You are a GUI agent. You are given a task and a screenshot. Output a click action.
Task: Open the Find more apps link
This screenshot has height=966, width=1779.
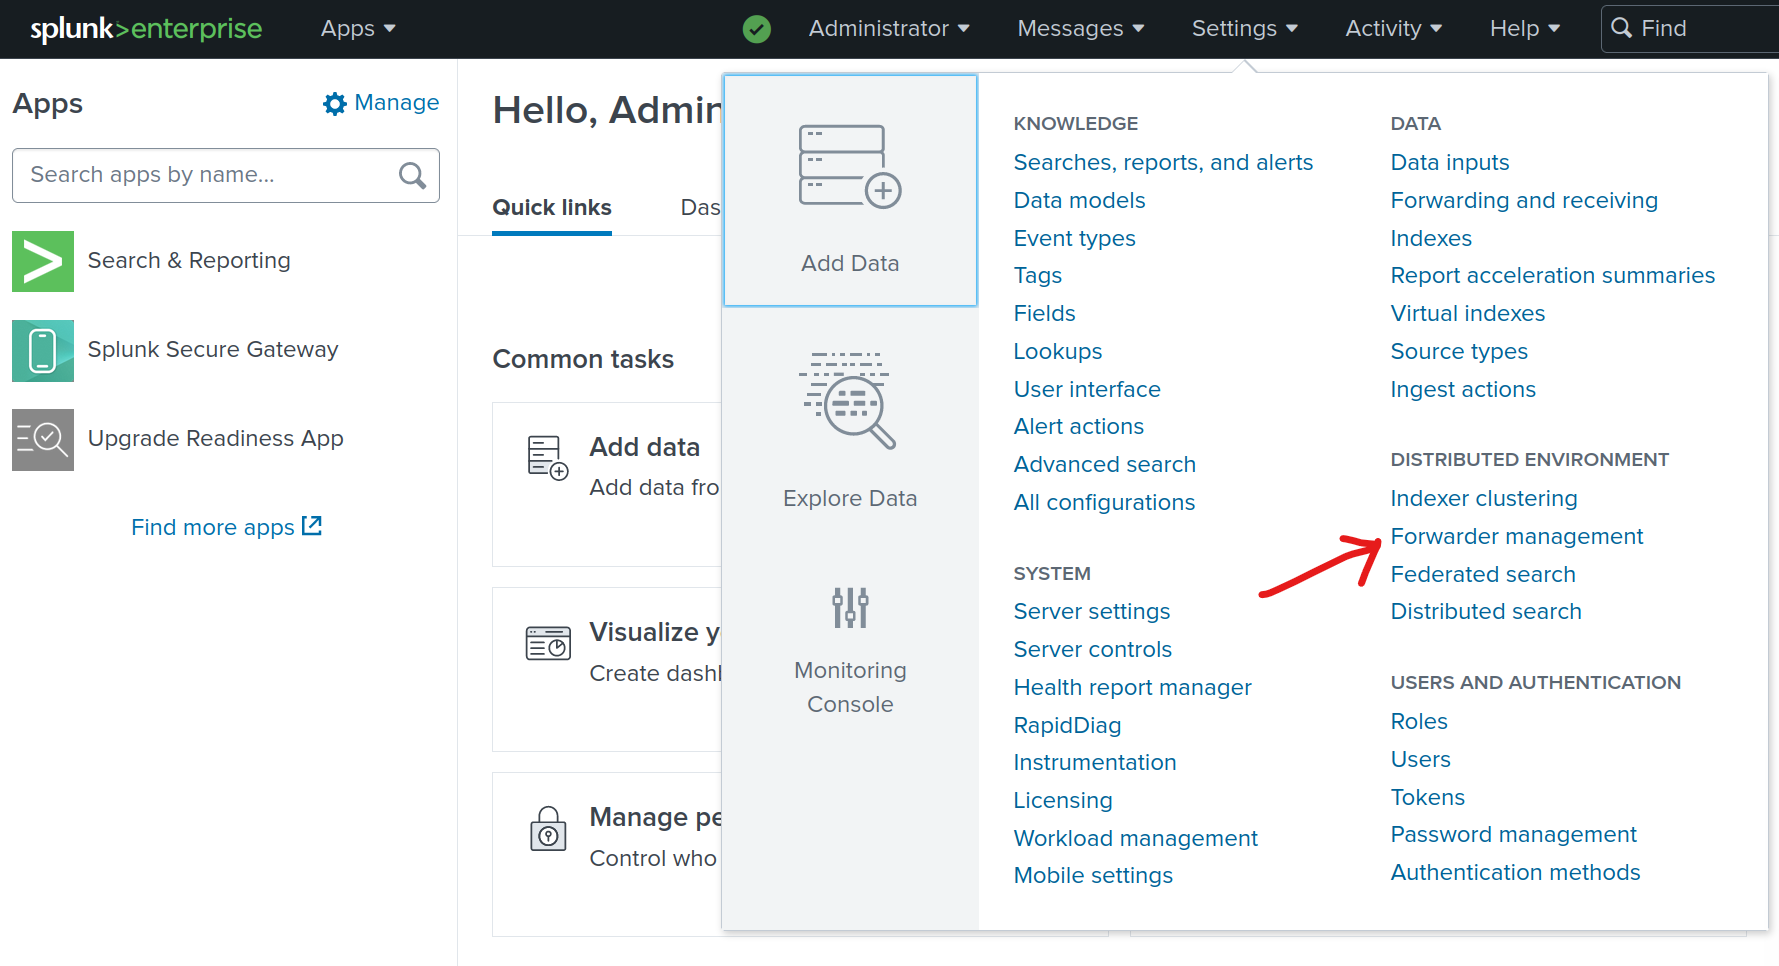pos(213,527)
